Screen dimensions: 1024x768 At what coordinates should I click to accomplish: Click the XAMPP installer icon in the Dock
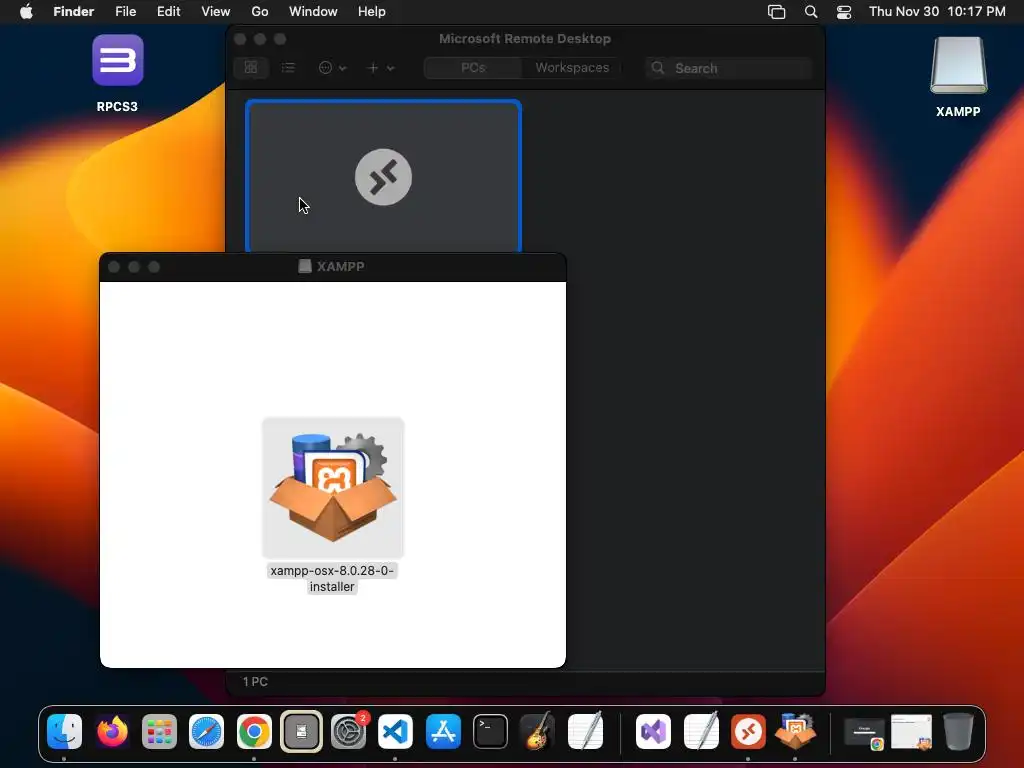[795, 731]
